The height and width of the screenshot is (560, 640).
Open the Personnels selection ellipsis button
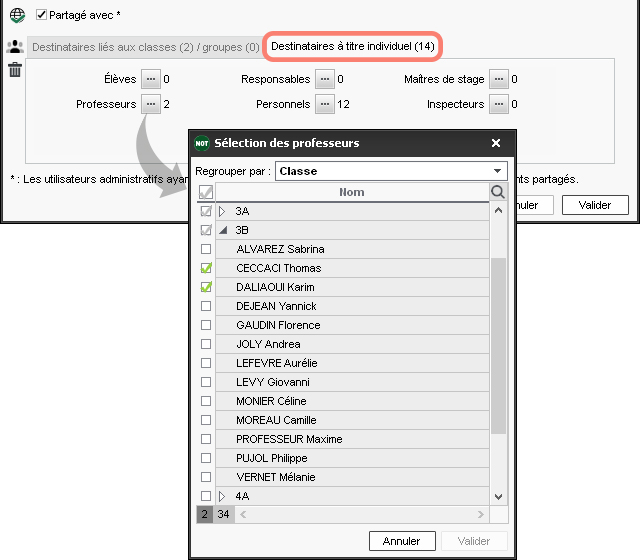[x=325, y=104]
